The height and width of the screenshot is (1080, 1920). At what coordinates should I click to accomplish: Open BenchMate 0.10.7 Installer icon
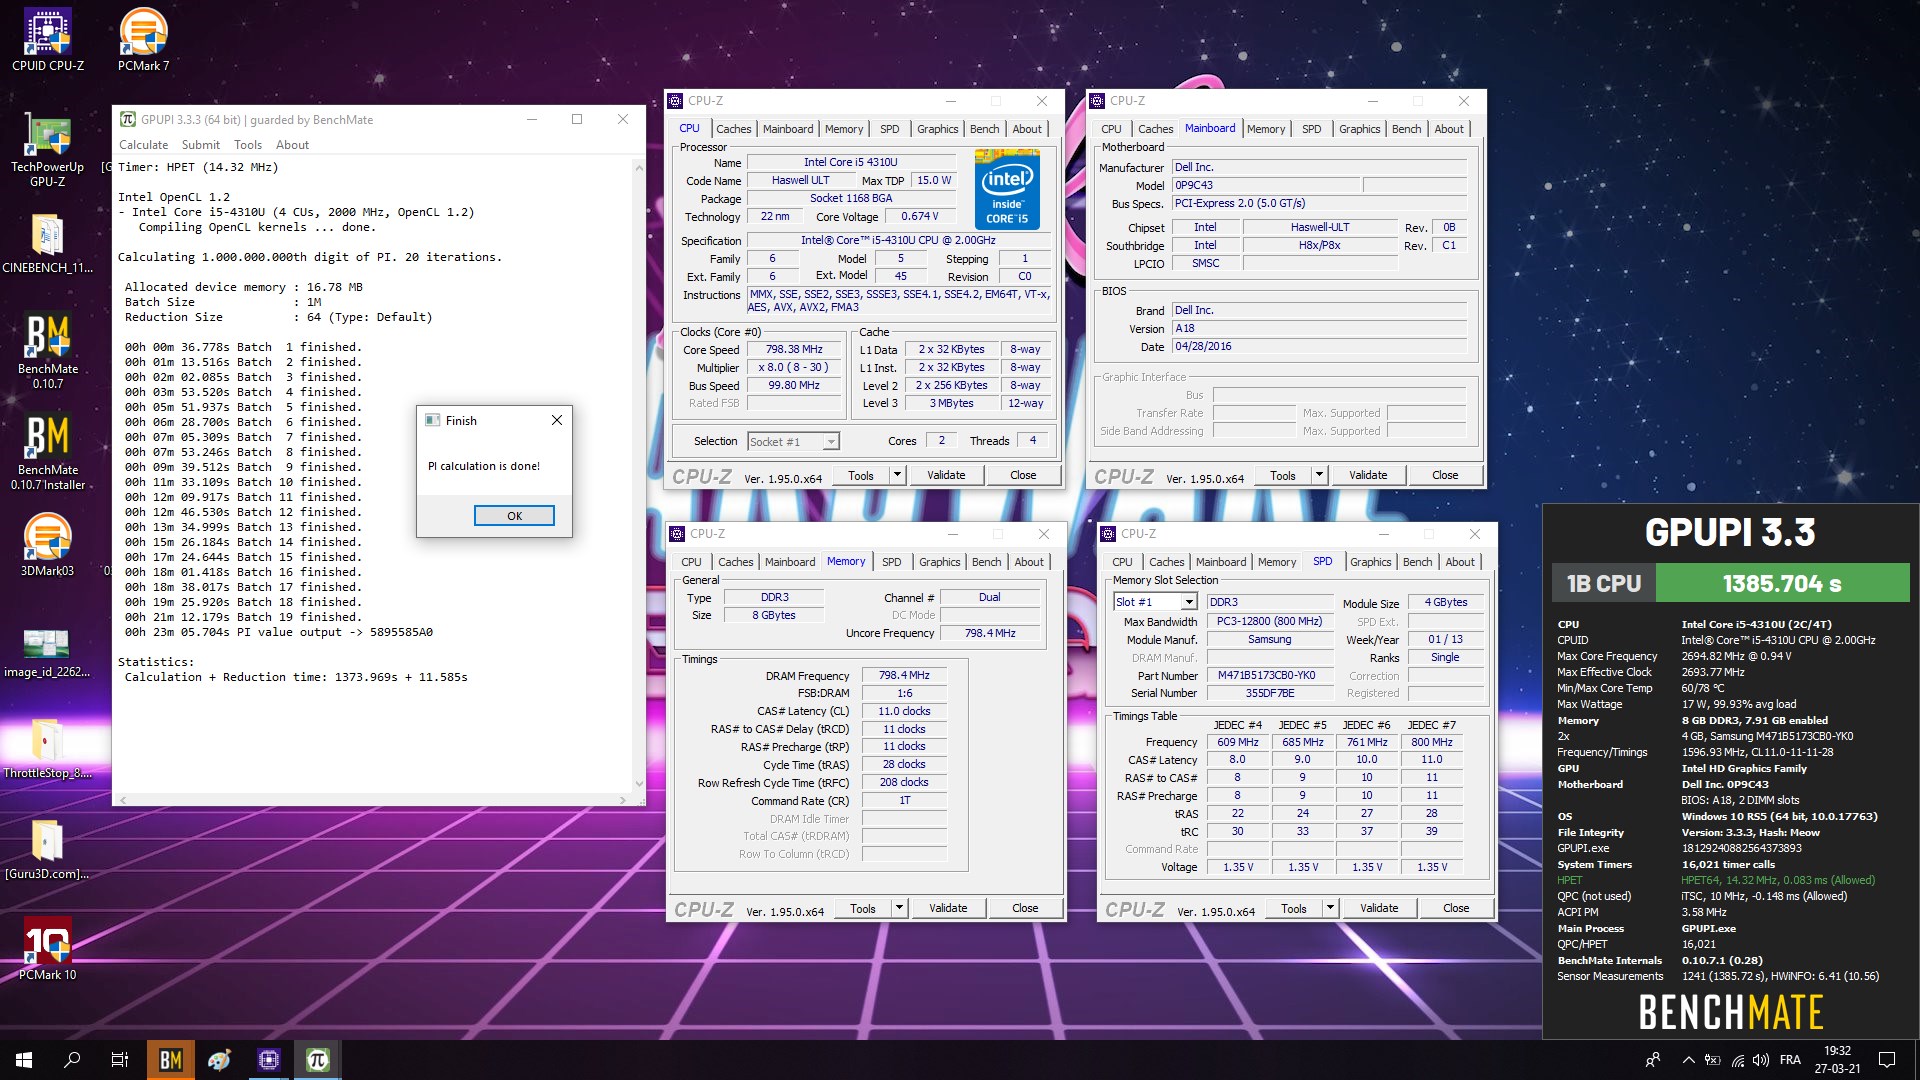click(x=47, y=453)
